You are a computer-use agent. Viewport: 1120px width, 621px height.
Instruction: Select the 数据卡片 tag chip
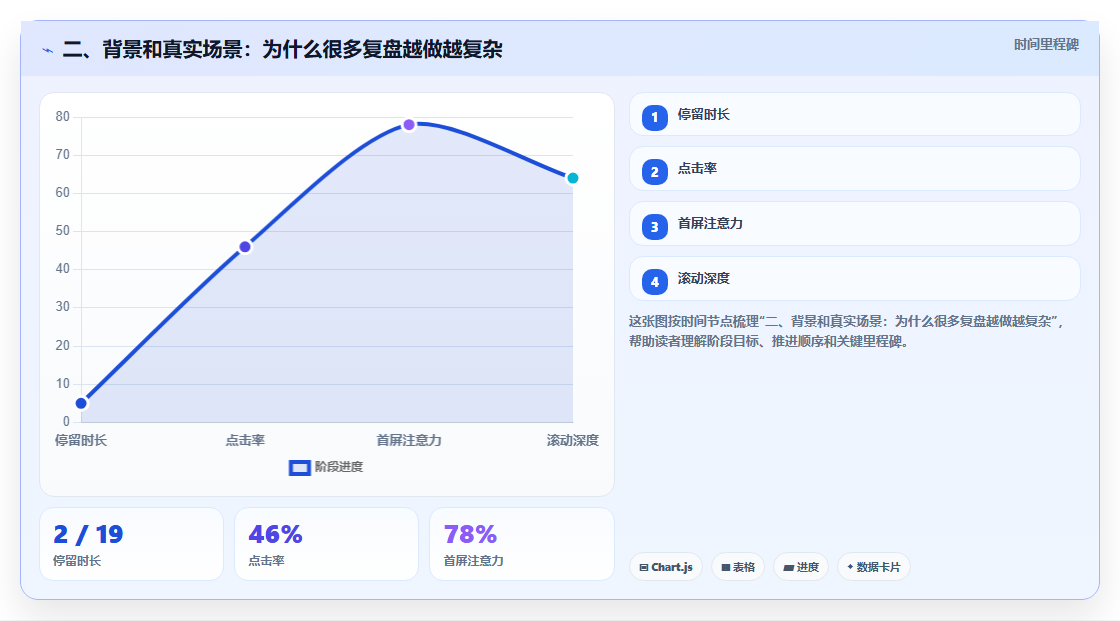coord(874,567)
